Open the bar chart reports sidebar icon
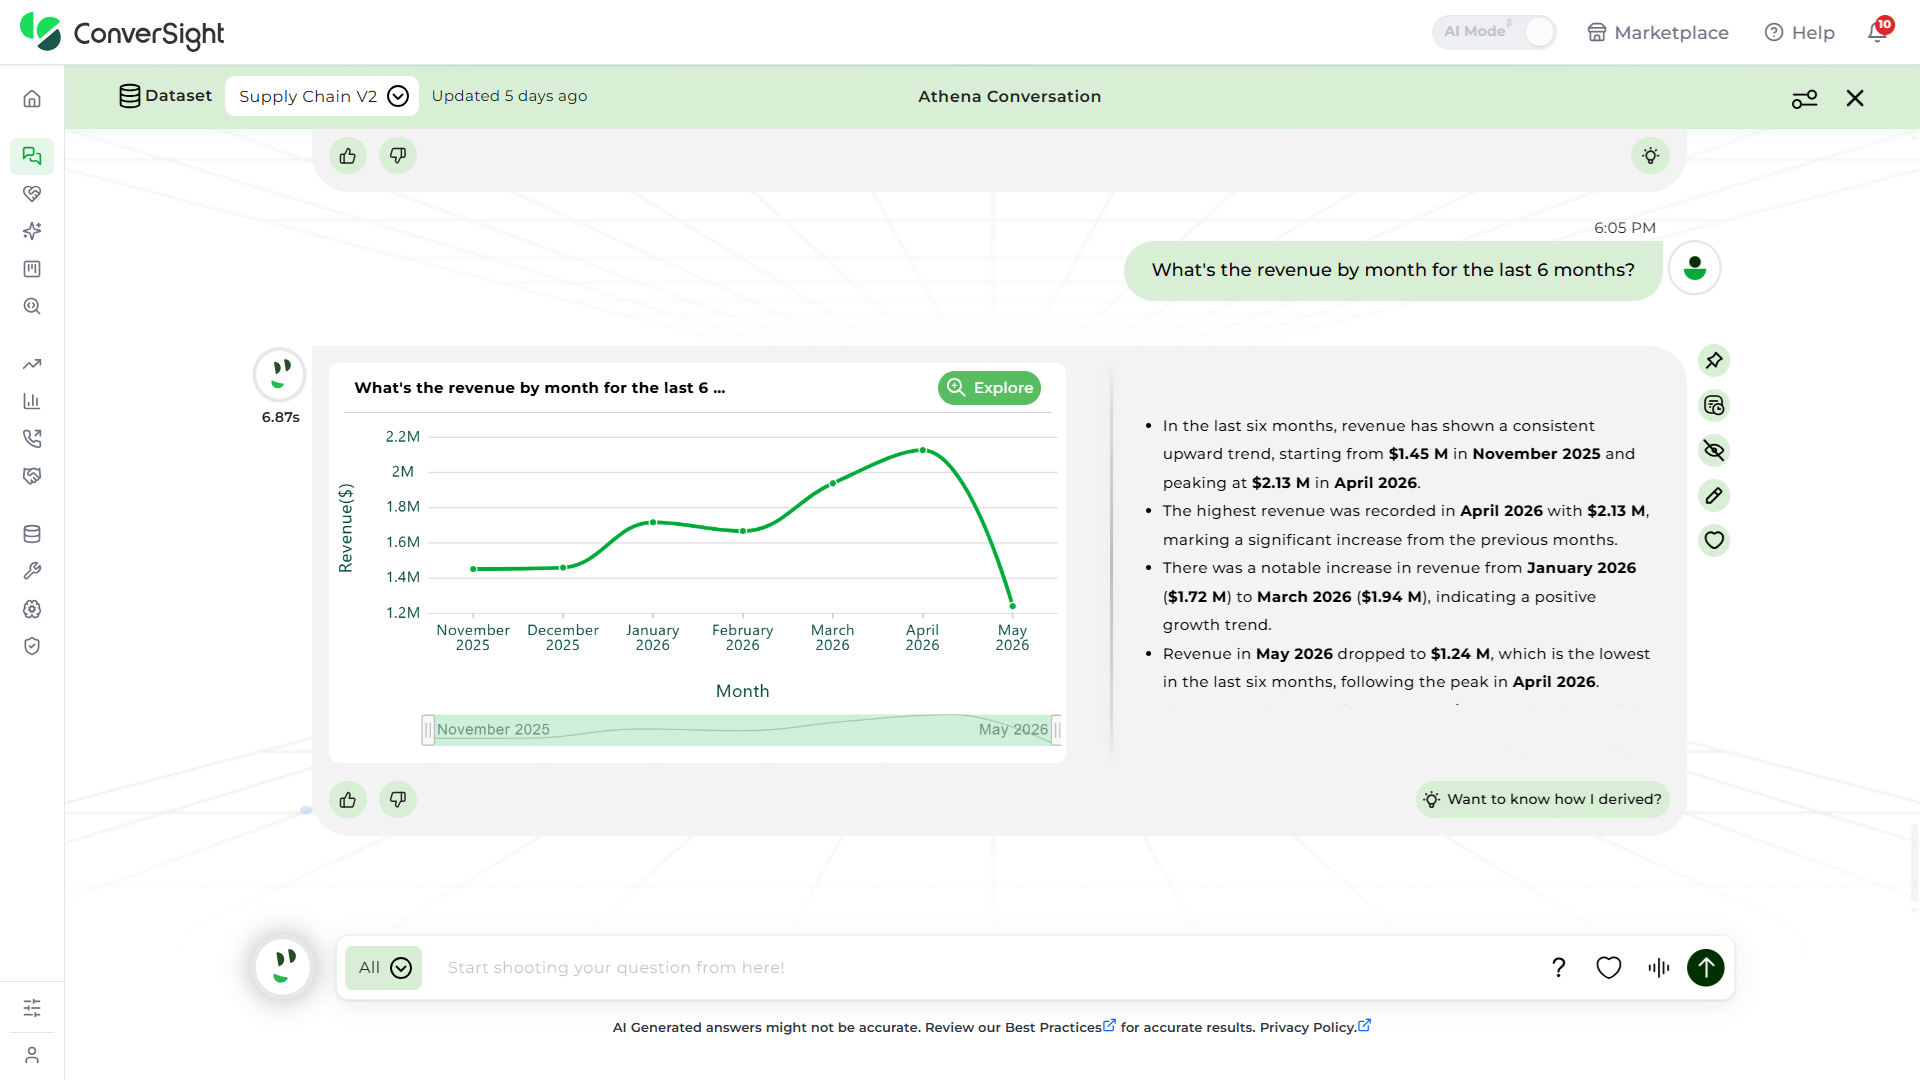1920x1080 pixels. tap(32, 401)
